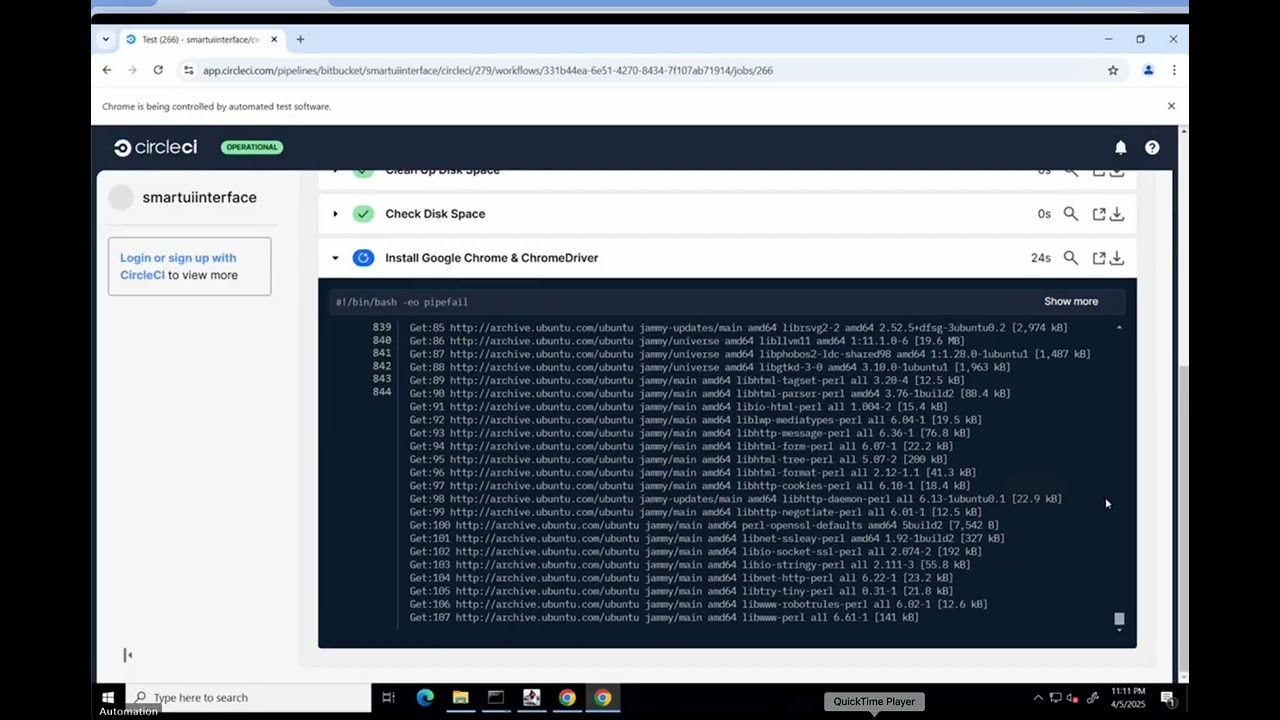This screenshot has width=1280, height=720.
Task: Open Chrome profile icon
Action: [1148, 70]
